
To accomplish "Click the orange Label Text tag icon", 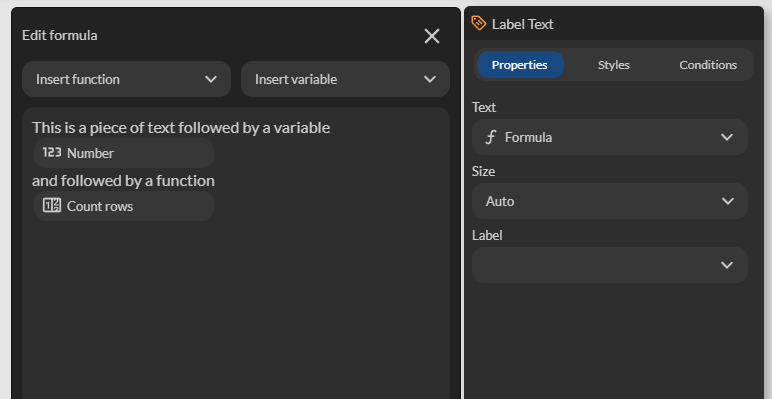I will click(x=479, y=23).
